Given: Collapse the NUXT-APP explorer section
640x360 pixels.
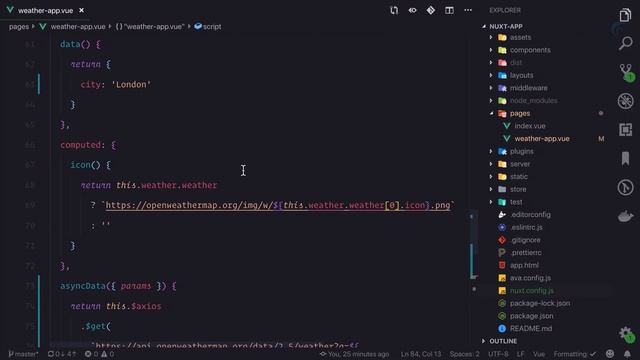Looking at the screenshot, I should click(506, 27).
